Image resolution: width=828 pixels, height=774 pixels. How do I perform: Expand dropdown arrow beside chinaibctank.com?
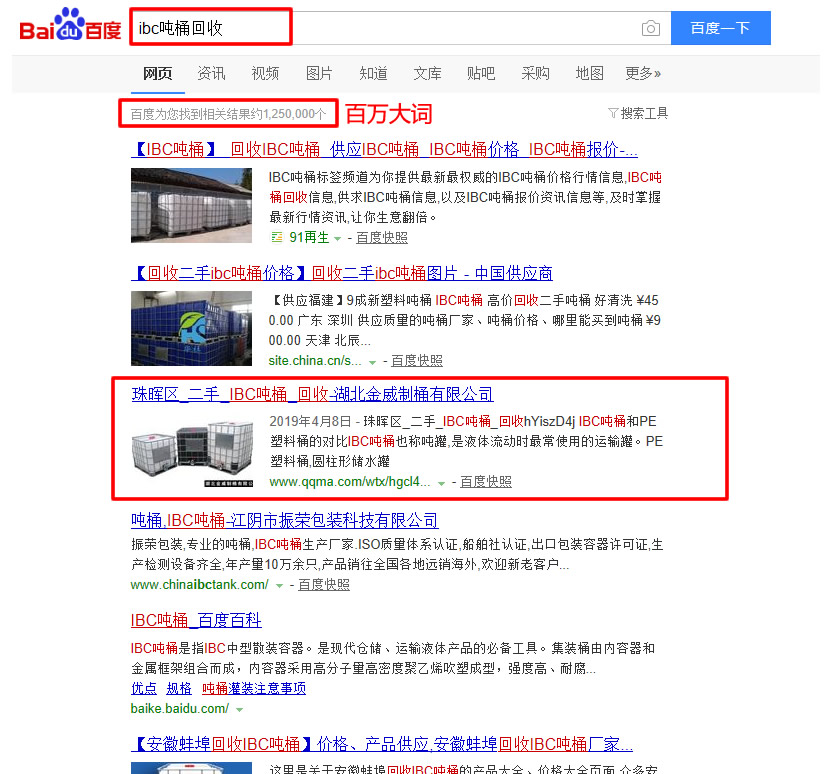(279, 586)
